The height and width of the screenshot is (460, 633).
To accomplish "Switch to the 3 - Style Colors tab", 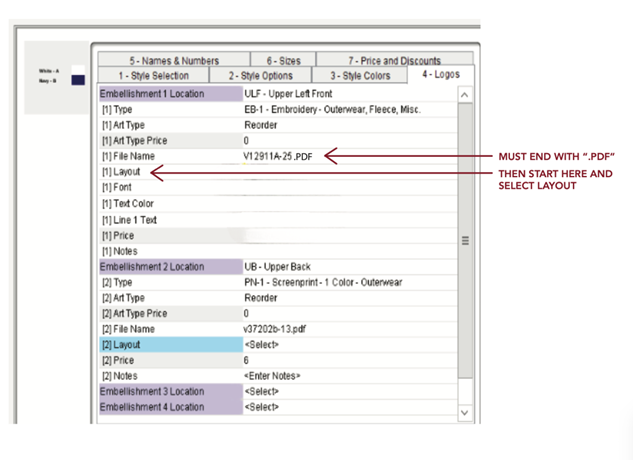I will pos(360,76).
